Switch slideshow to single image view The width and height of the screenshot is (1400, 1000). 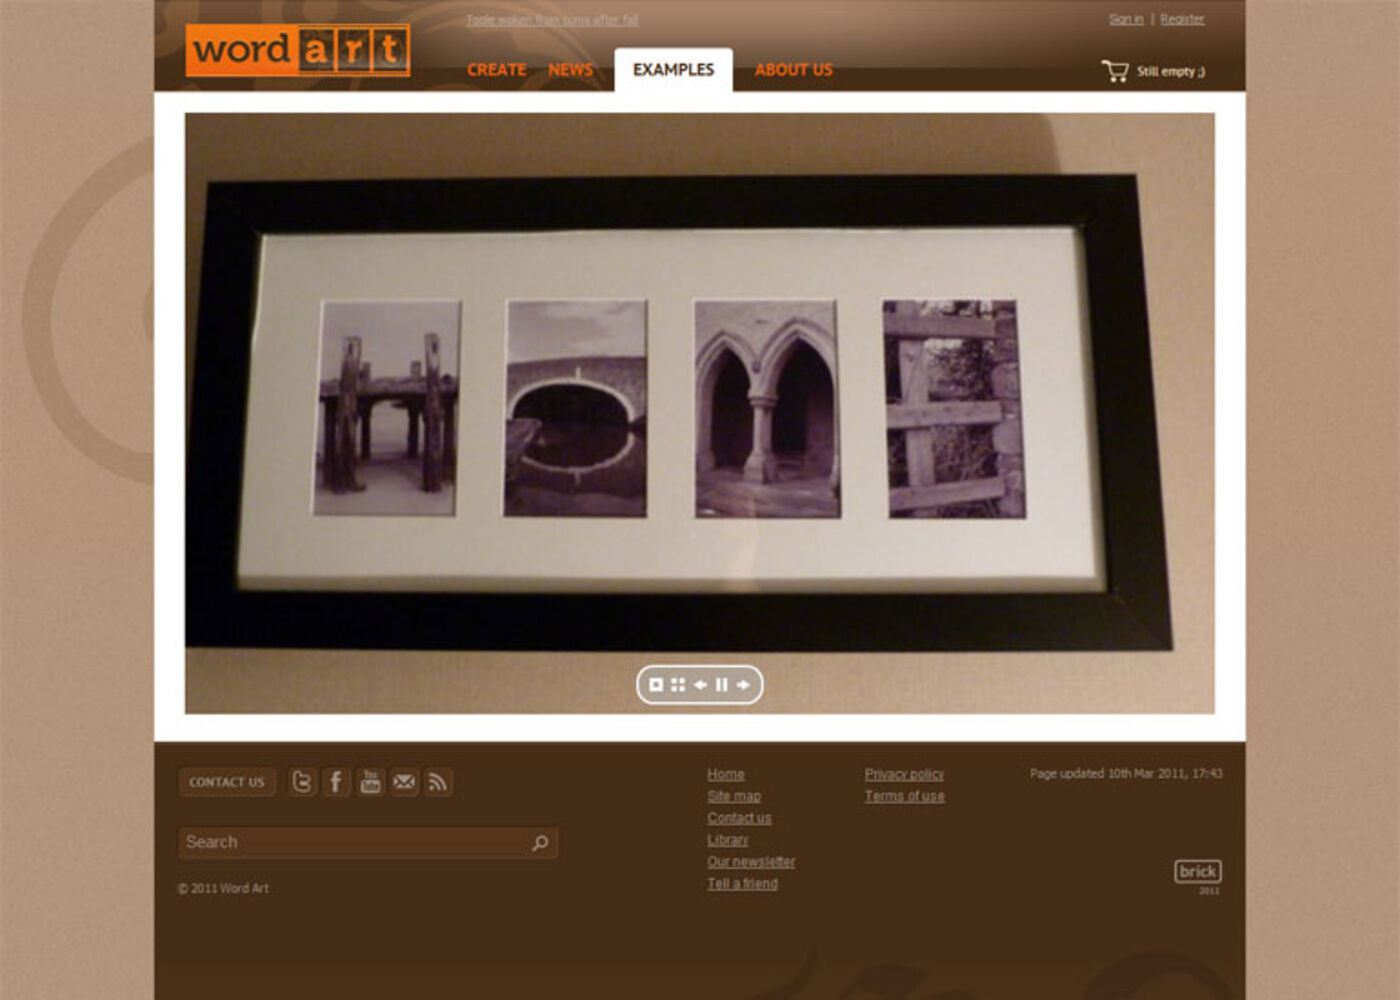point(656,685)
